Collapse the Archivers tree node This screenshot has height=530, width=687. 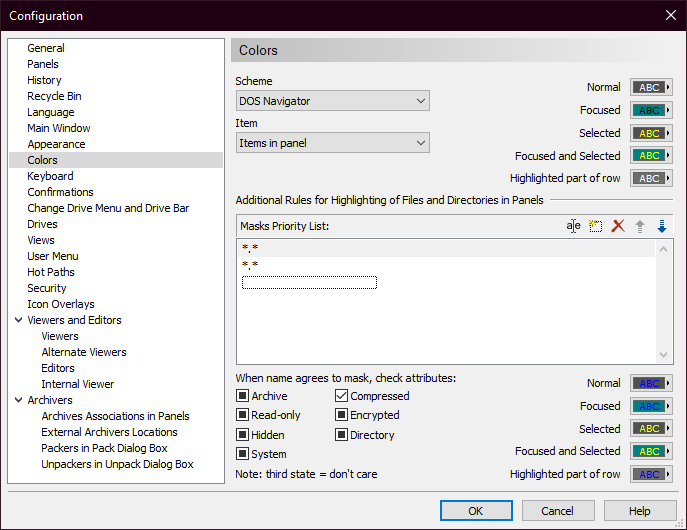click(18, 400)
